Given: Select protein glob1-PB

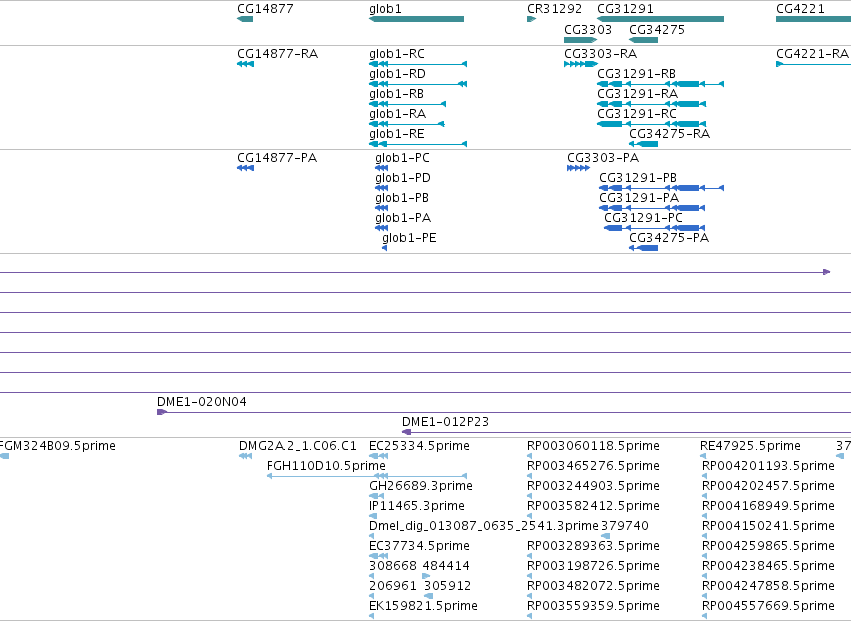Looking at the screenshot, I should coord(382,208).
